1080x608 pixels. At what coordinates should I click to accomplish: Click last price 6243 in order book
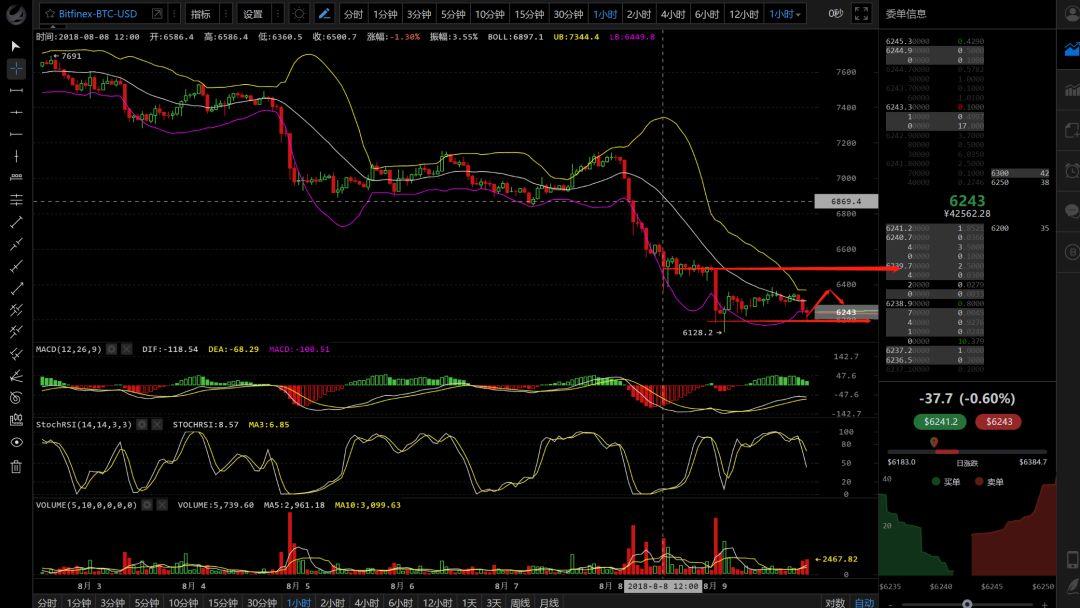click(x=967, y=201)
